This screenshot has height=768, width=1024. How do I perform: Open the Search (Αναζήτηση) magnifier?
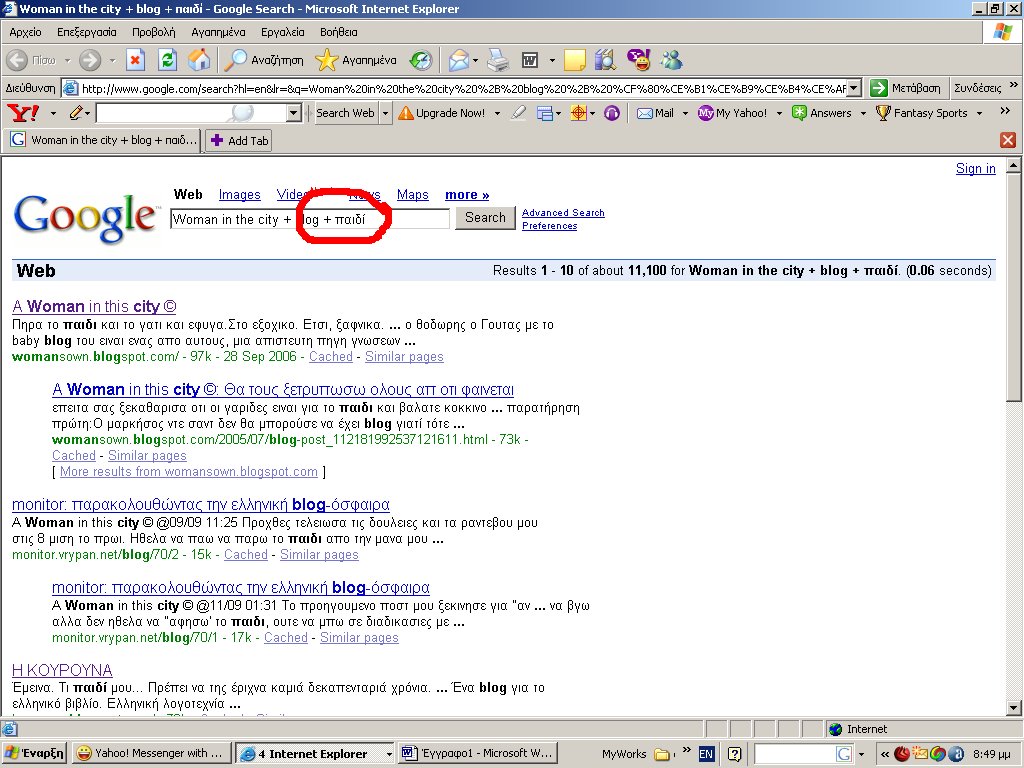point(264,61)
